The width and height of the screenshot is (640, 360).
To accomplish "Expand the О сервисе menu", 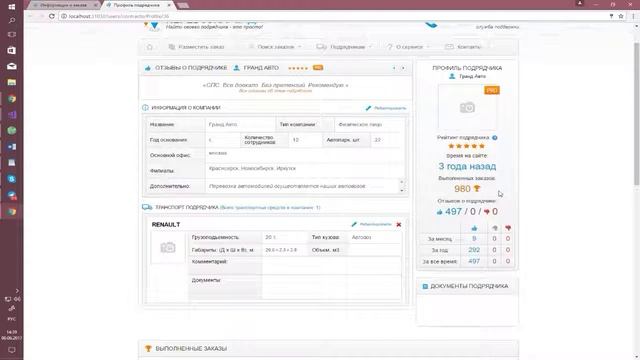I will tap(408, 47).
